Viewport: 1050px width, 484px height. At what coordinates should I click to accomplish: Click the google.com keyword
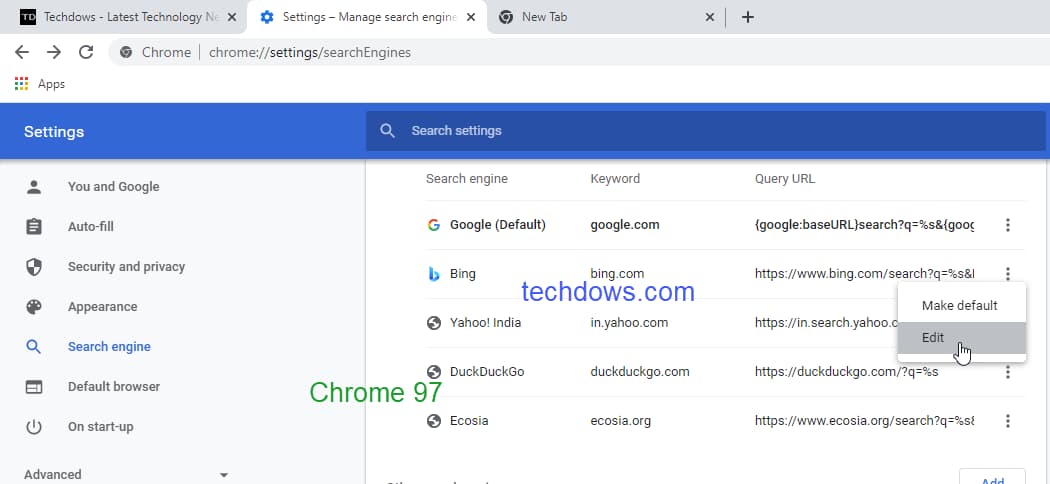(x=625, y=225)
